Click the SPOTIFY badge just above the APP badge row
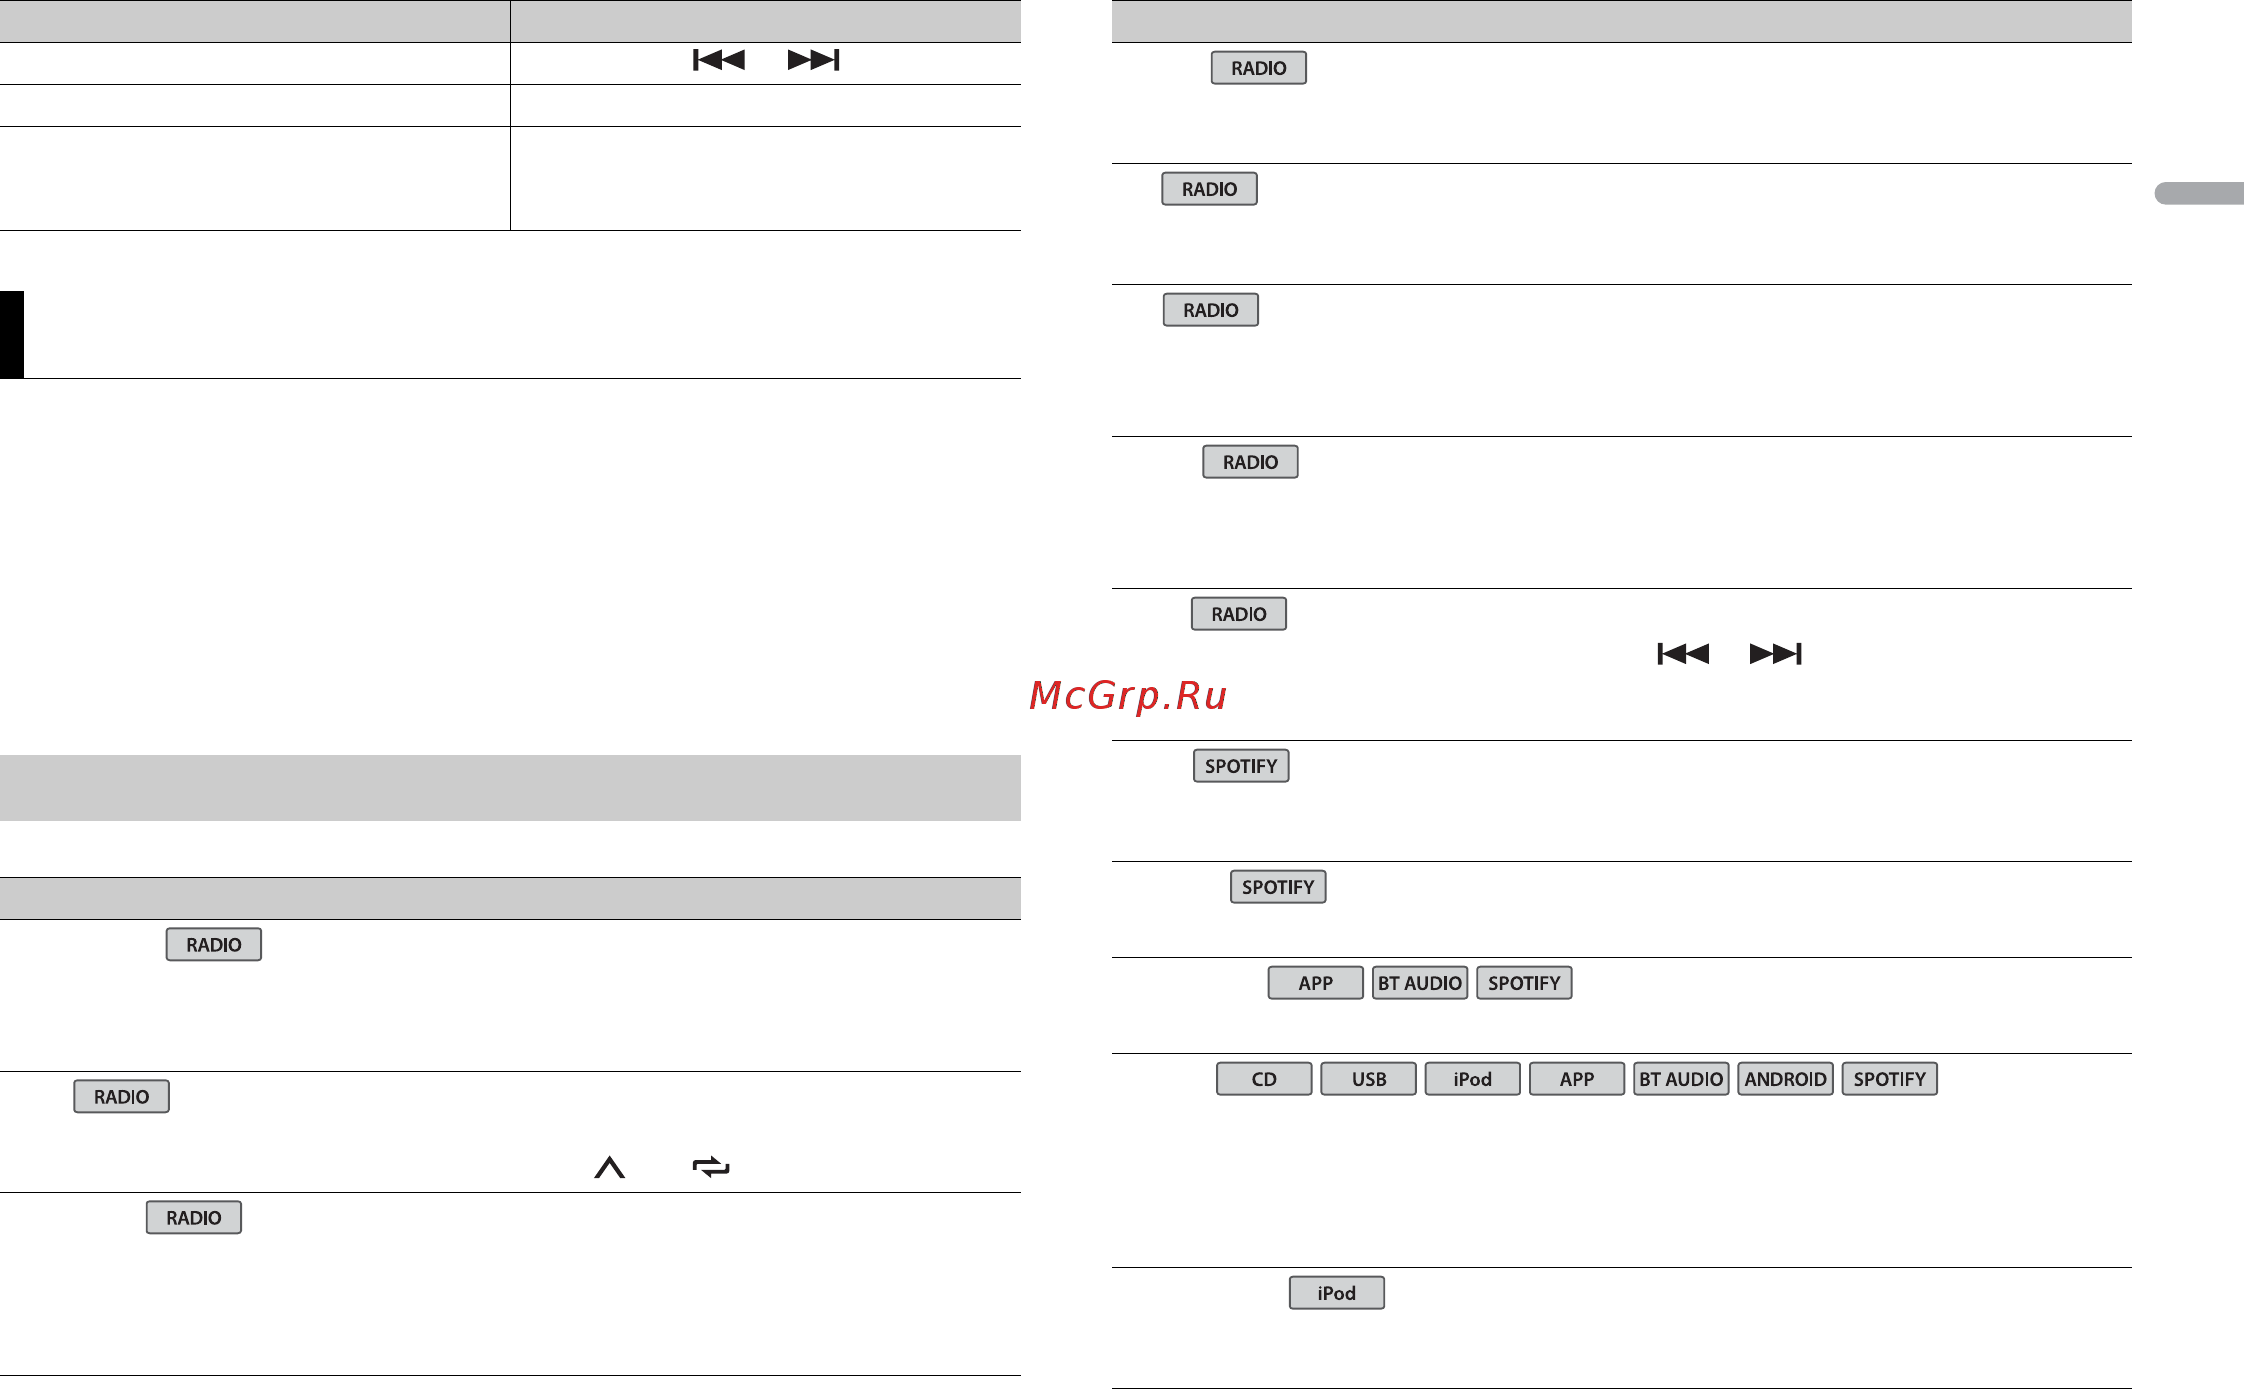 click(x=1278, y=887)
